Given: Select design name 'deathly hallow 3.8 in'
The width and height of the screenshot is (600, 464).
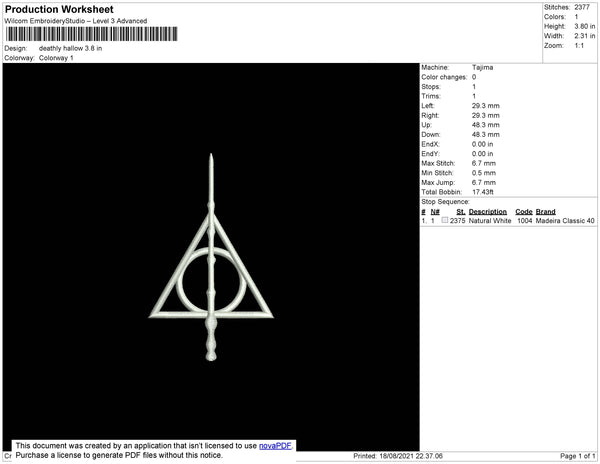Looking at the screenshot, I should pyautogui.click(x=70, y=49).
